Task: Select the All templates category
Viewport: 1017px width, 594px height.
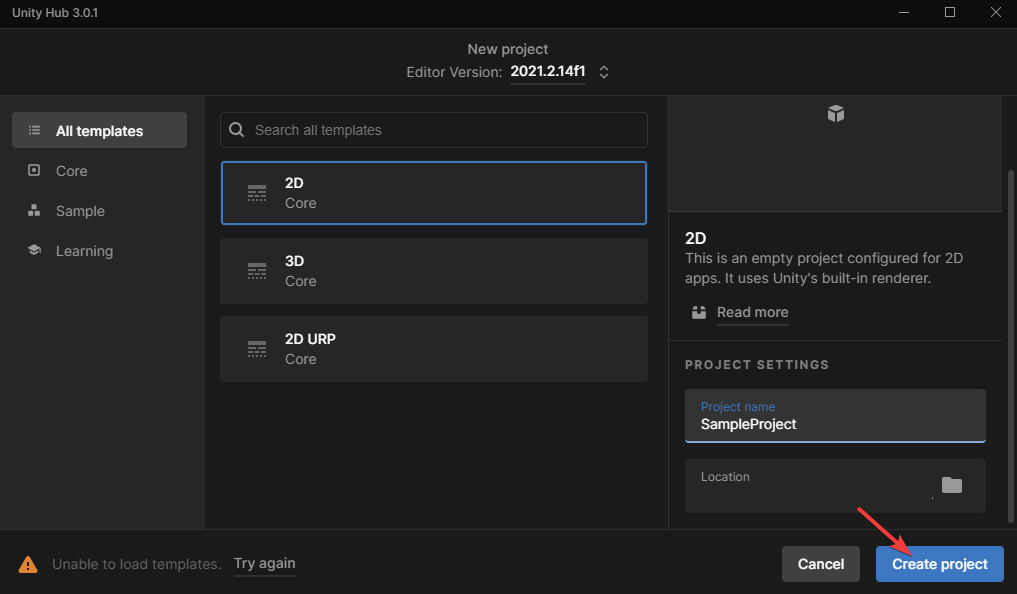Action: pyautogui.click(x=99, y=130)
